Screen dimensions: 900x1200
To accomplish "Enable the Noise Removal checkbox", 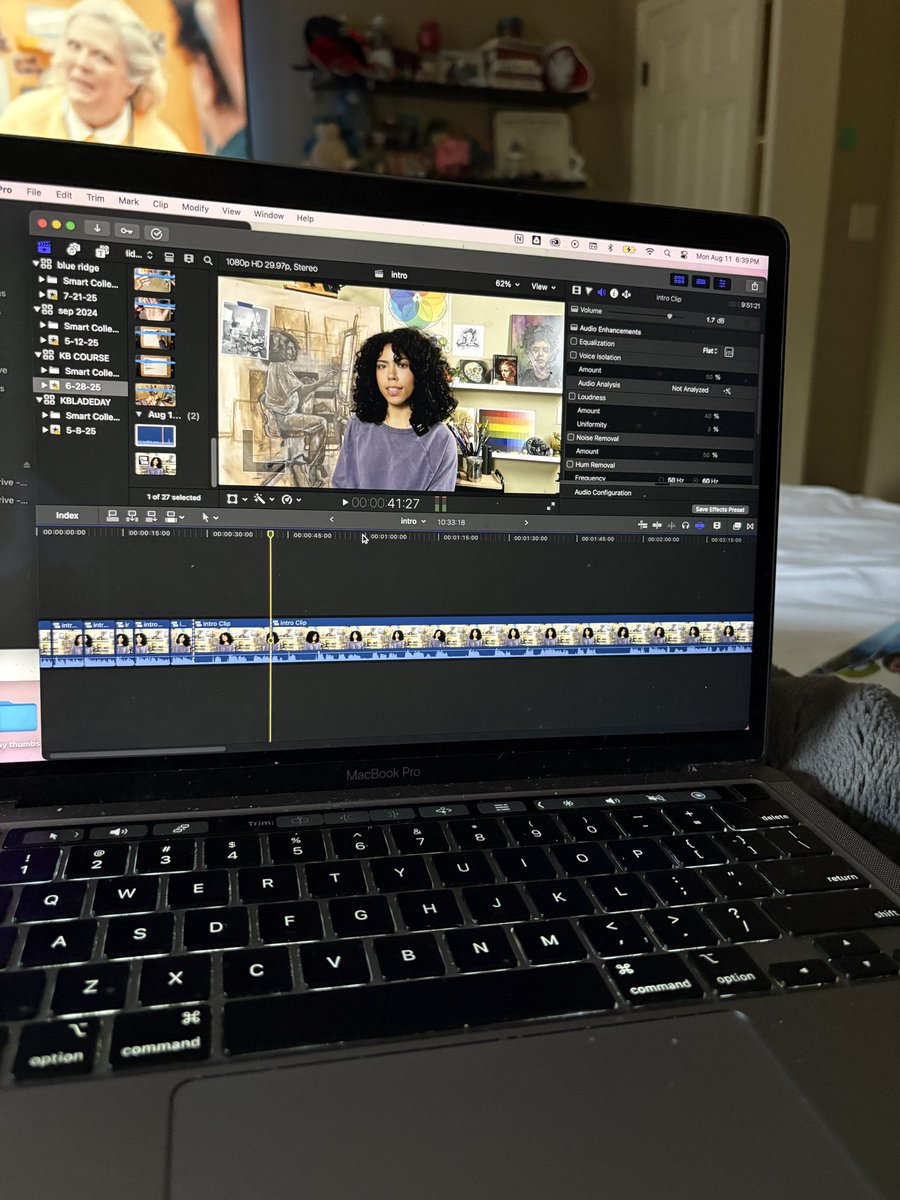I will [572, 438].
